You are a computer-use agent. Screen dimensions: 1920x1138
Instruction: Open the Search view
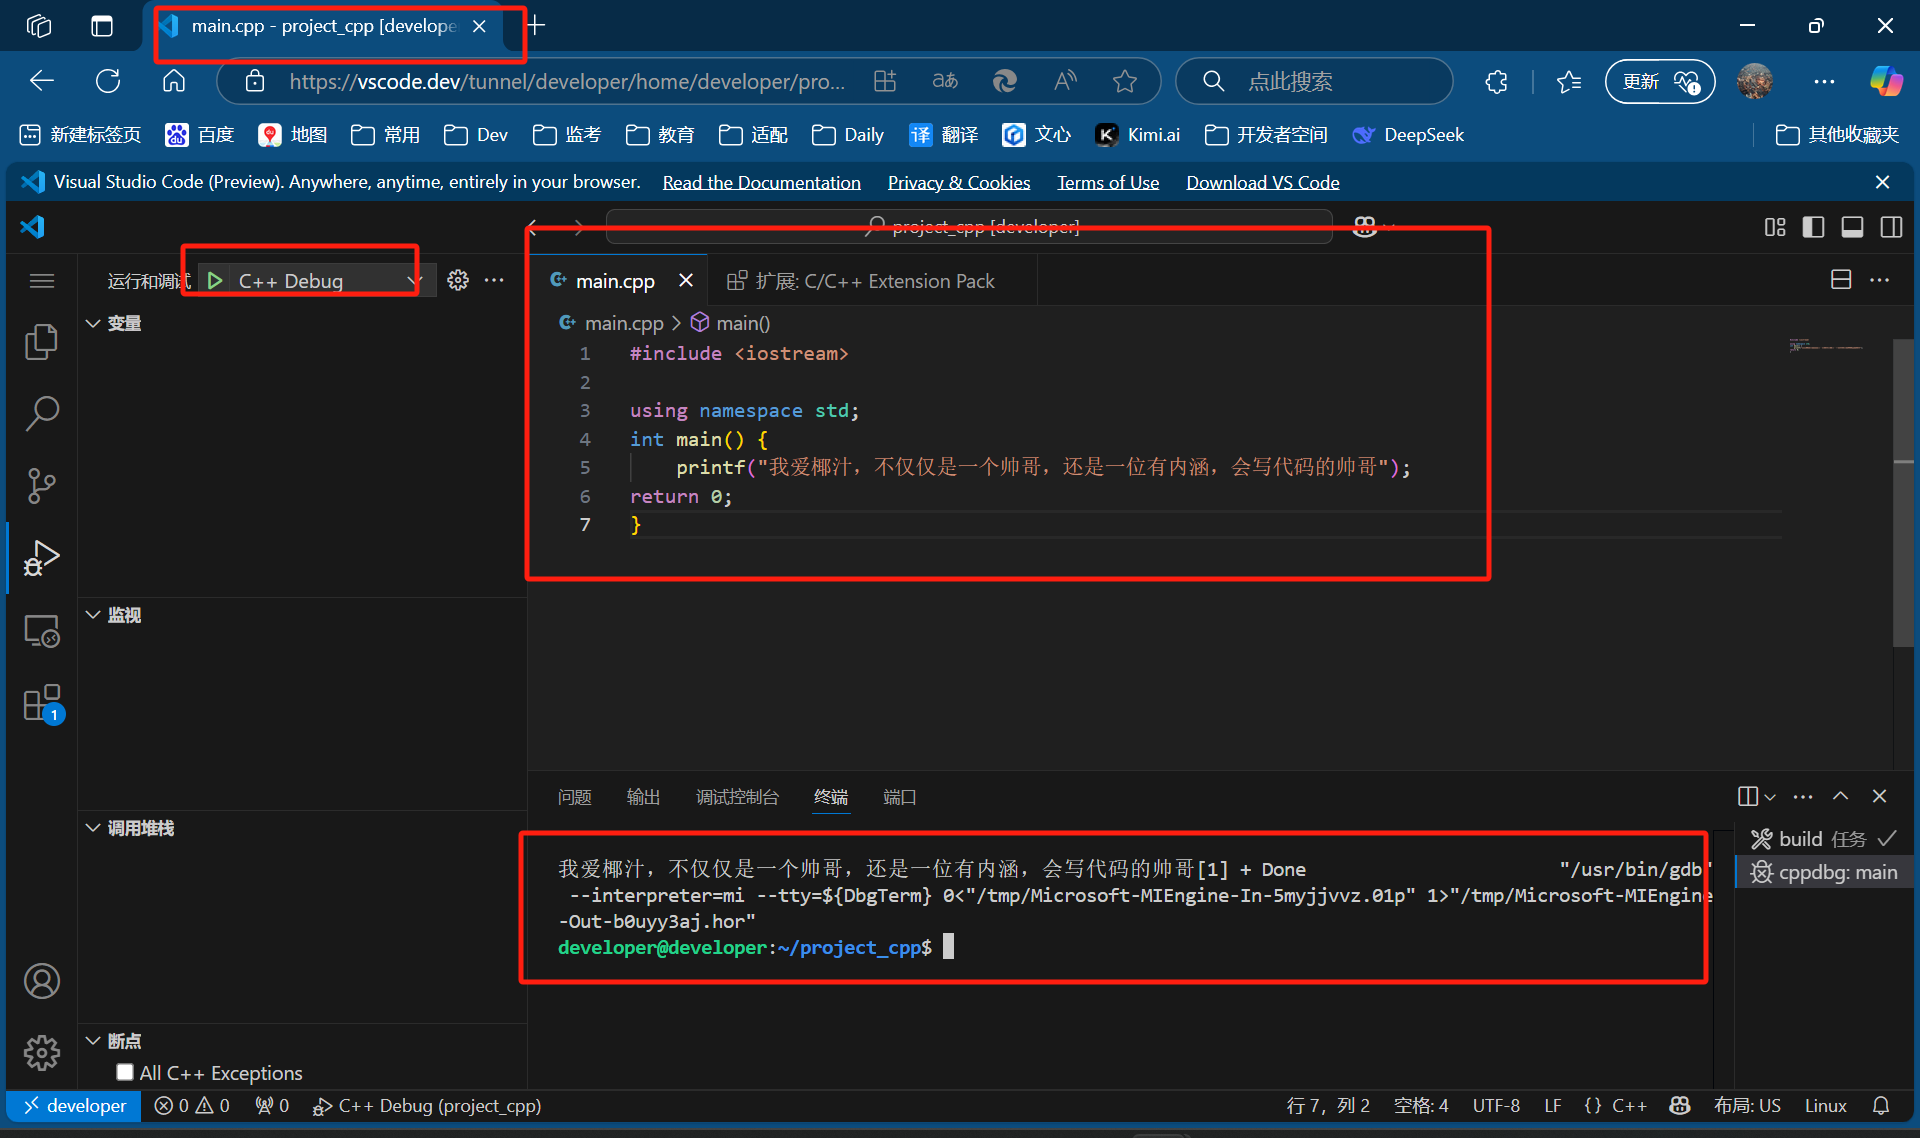click(x=41, y=413)
